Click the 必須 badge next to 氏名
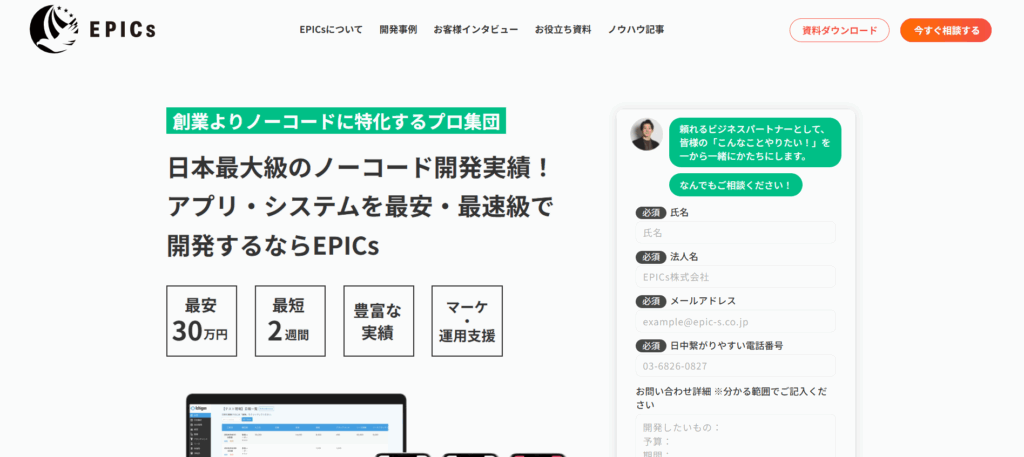The image size is (1024, 457). pyautogui.click(x=650, y=213)
